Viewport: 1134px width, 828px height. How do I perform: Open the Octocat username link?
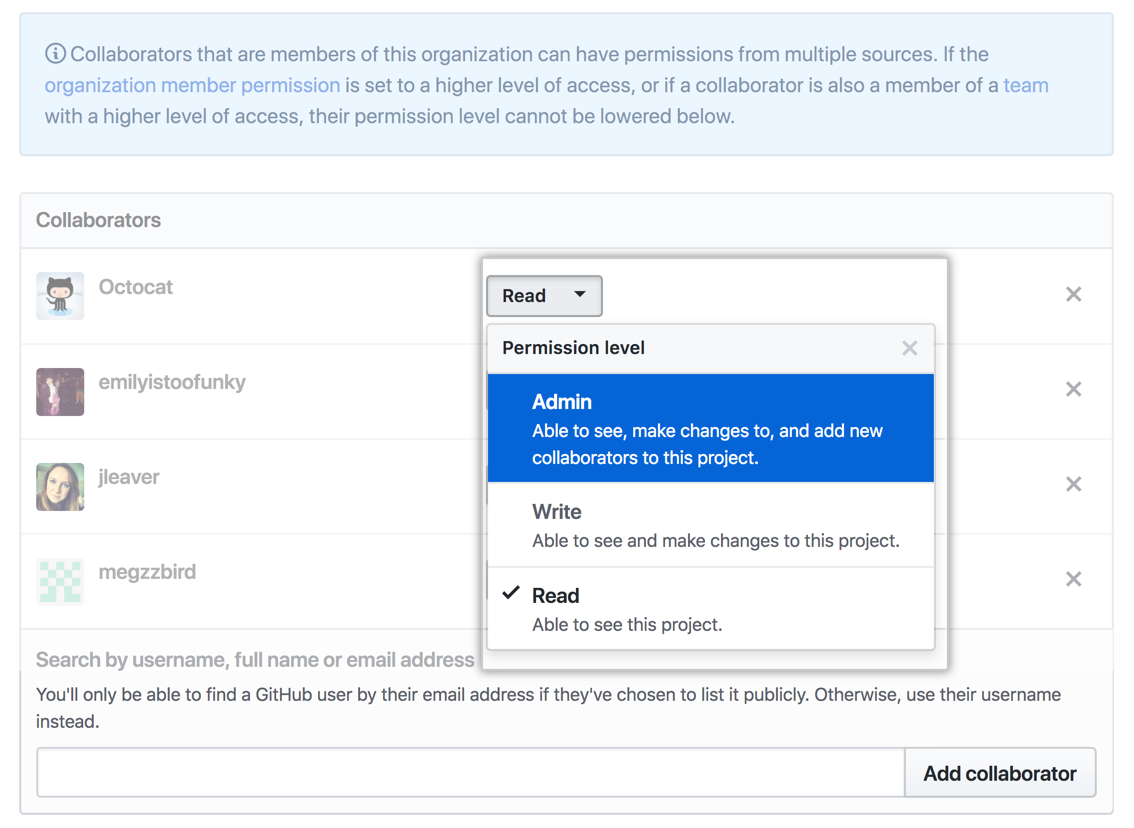pos(136,287)
